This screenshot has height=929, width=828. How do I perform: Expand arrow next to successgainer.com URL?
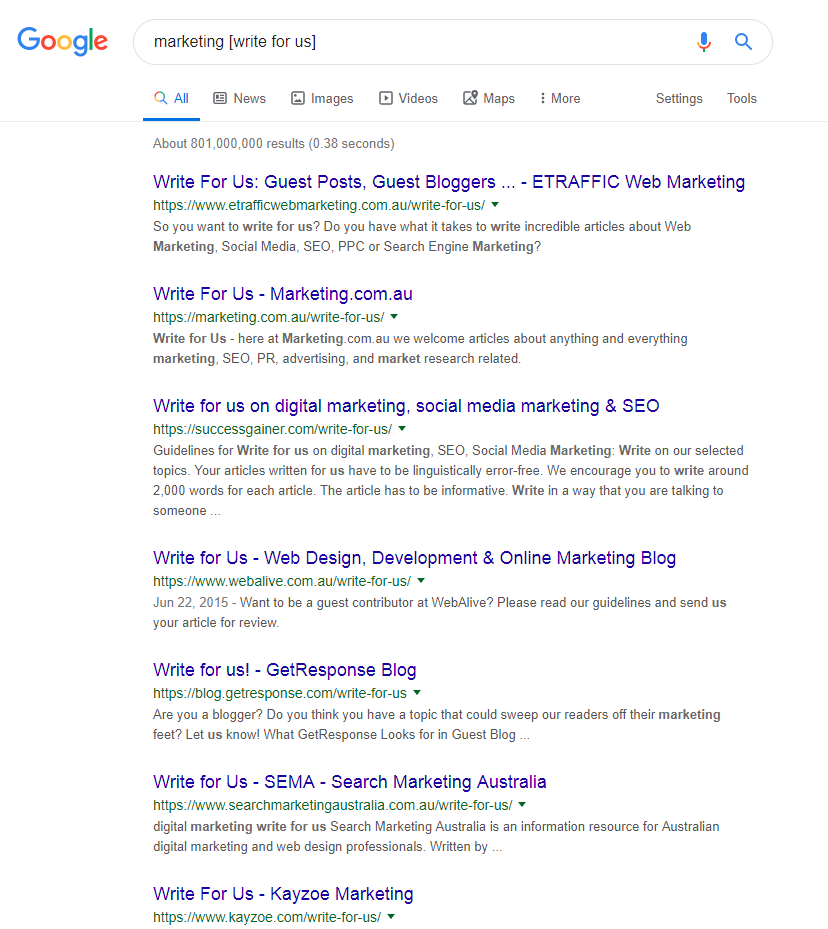(402, 428)
